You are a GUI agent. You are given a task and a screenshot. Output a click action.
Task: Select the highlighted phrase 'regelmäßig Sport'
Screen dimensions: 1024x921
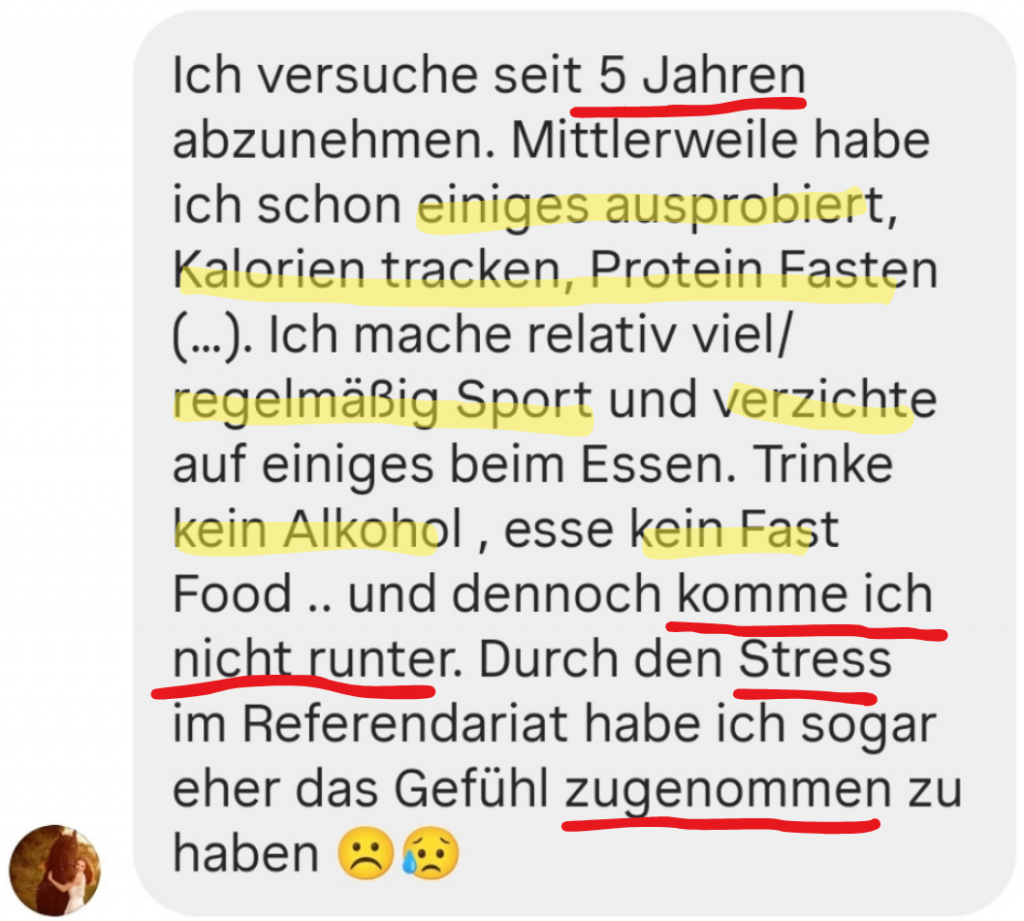[383, 401]
